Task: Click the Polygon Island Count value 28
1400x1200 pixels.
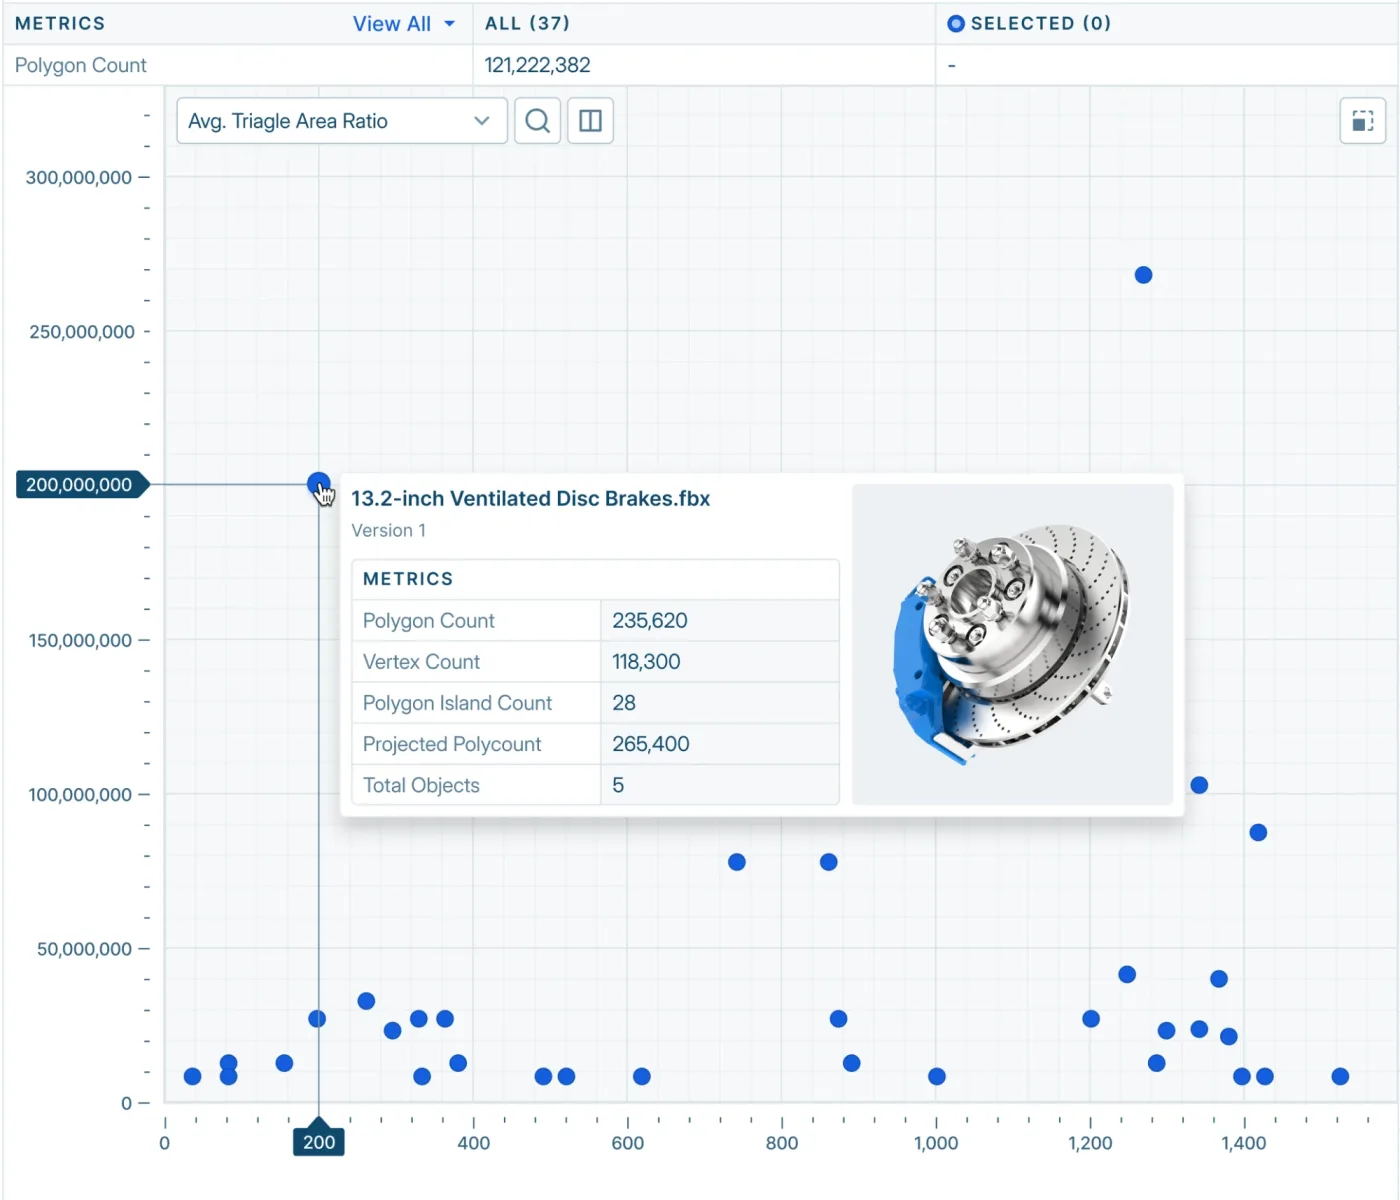Action: 624,702
